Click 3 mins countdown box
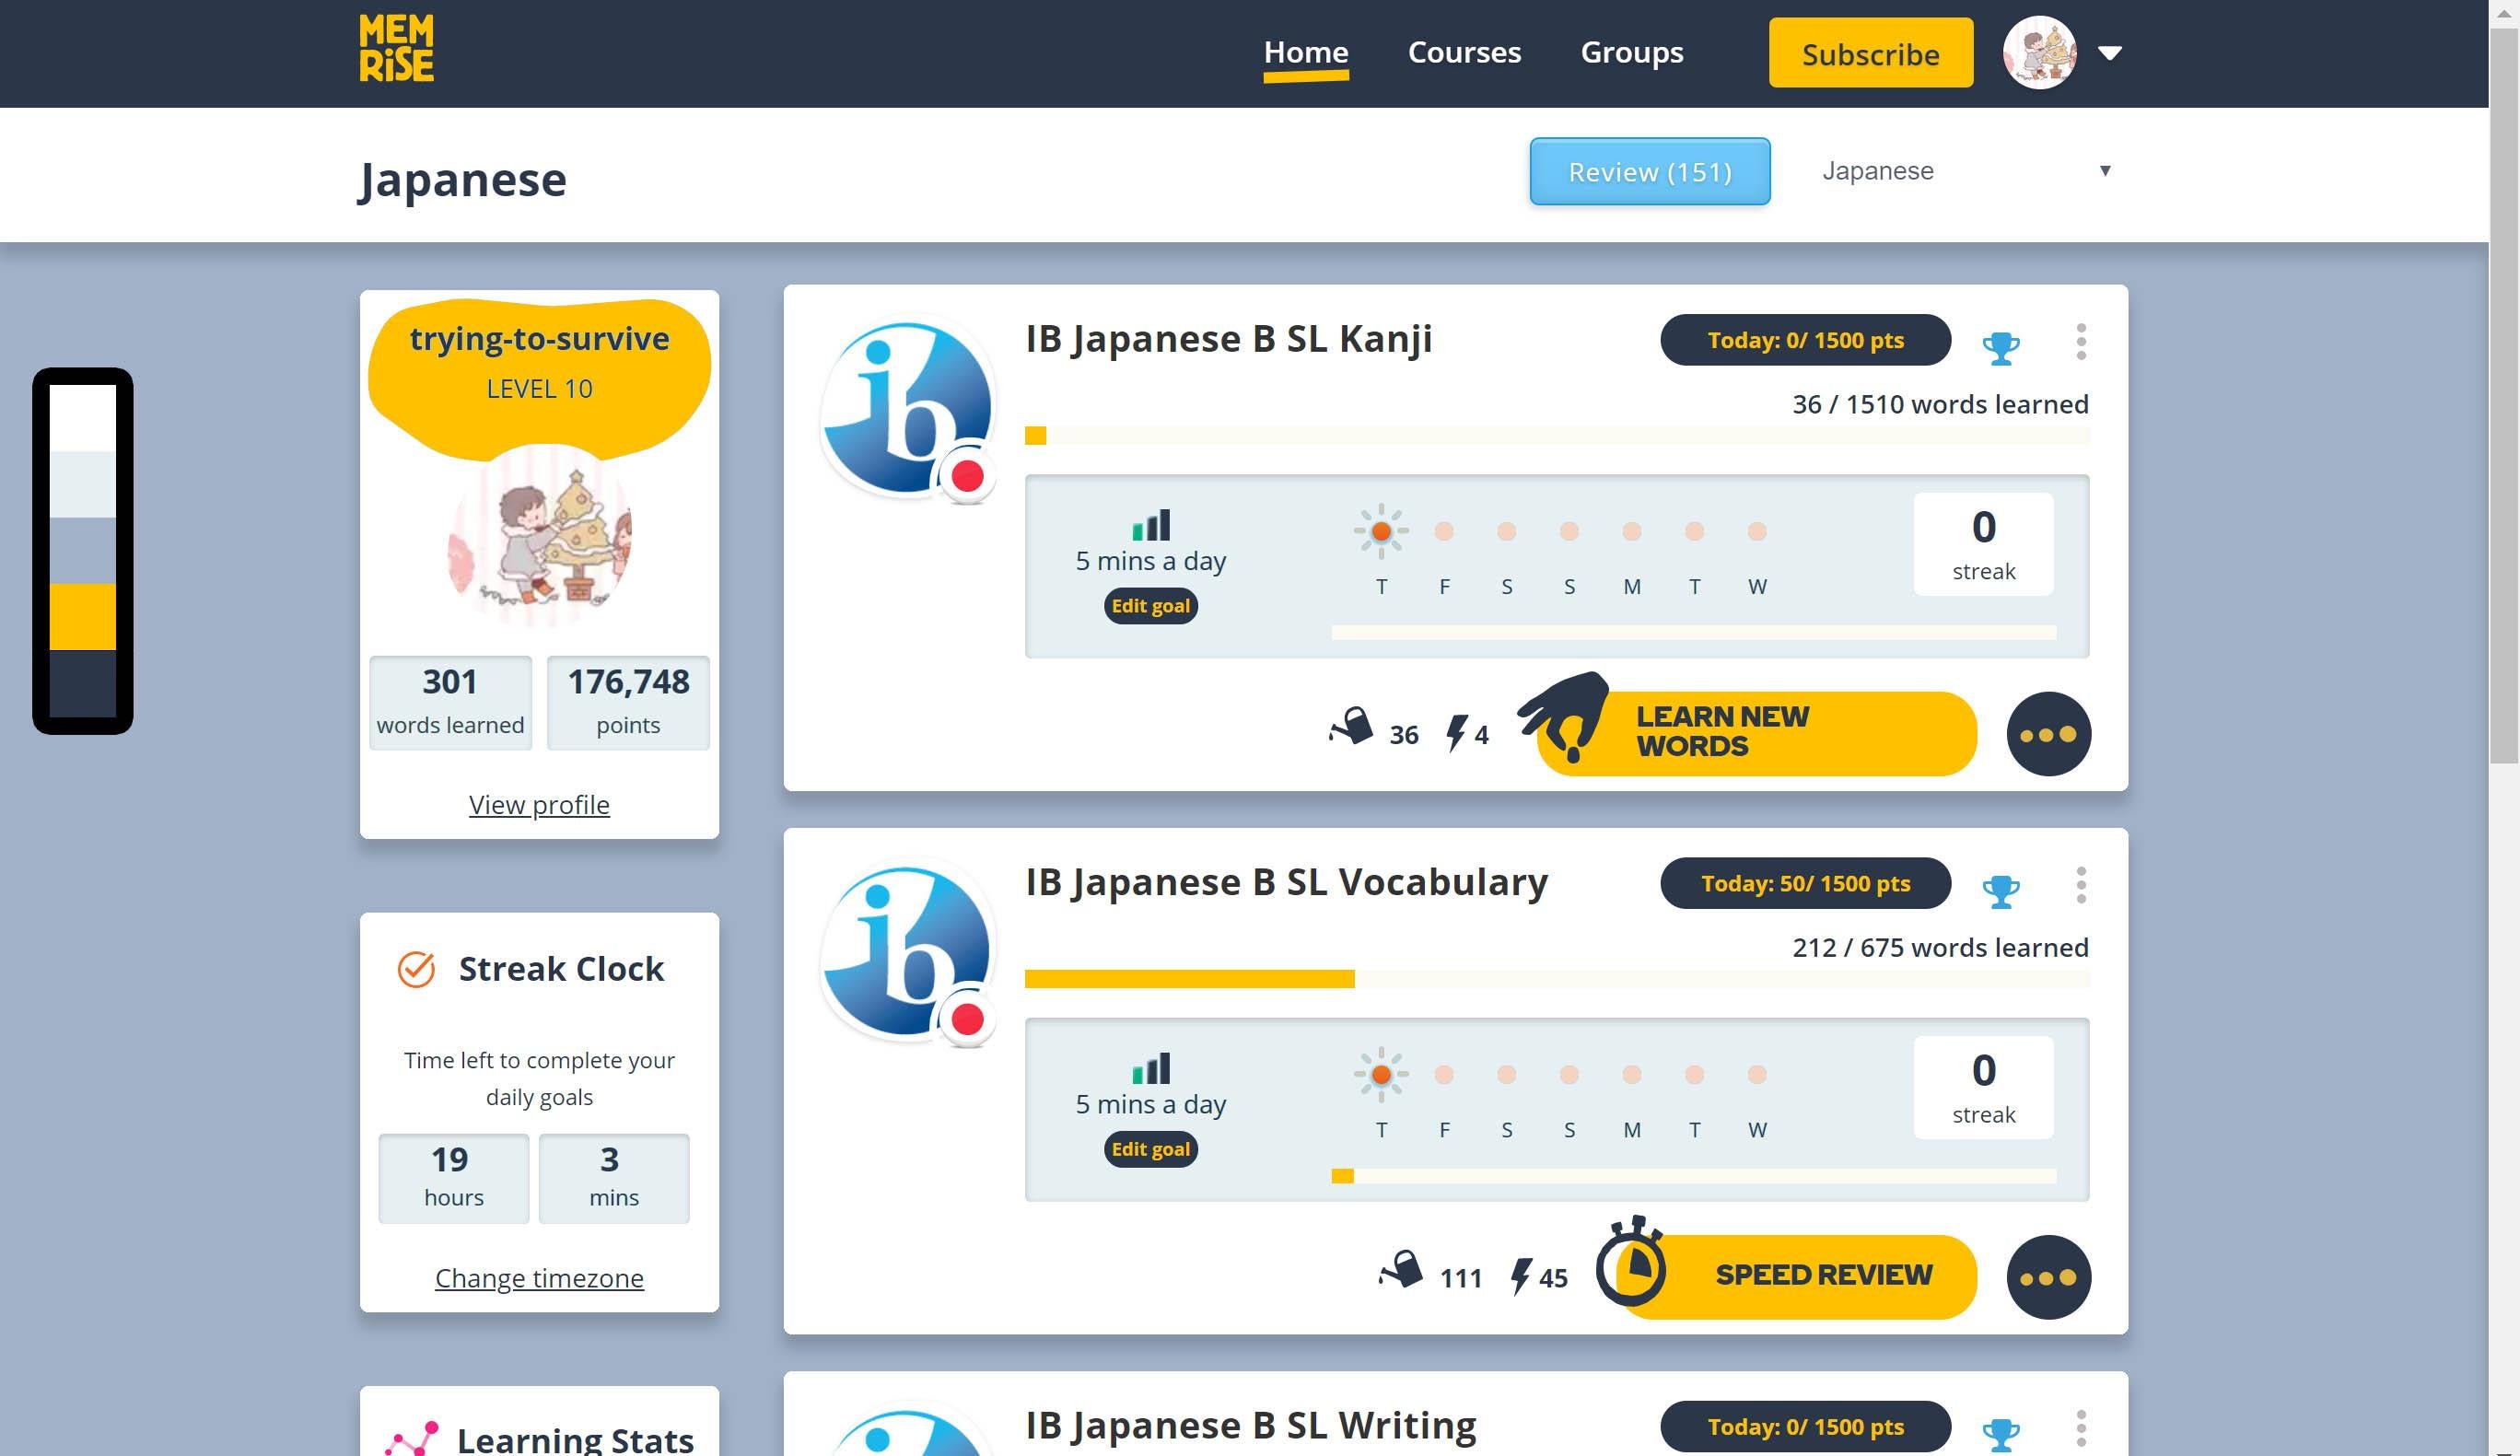This screenshot has height=1456, width=2520. [x=613, y=1178]
